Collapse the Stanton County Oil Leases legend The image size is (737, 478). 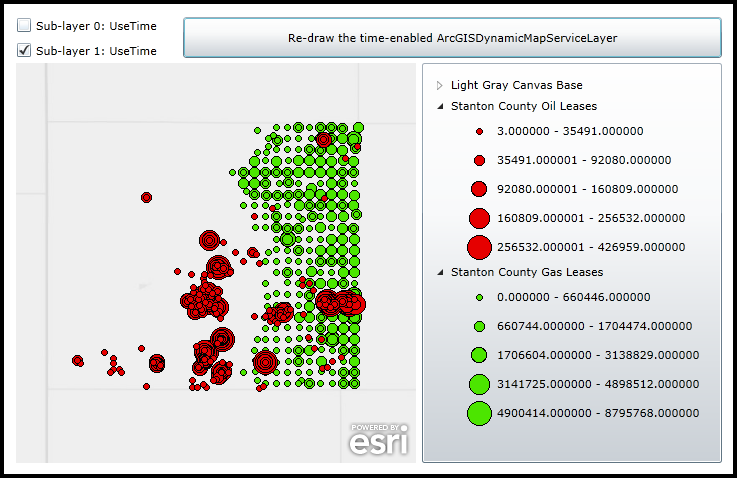[440, 106]
